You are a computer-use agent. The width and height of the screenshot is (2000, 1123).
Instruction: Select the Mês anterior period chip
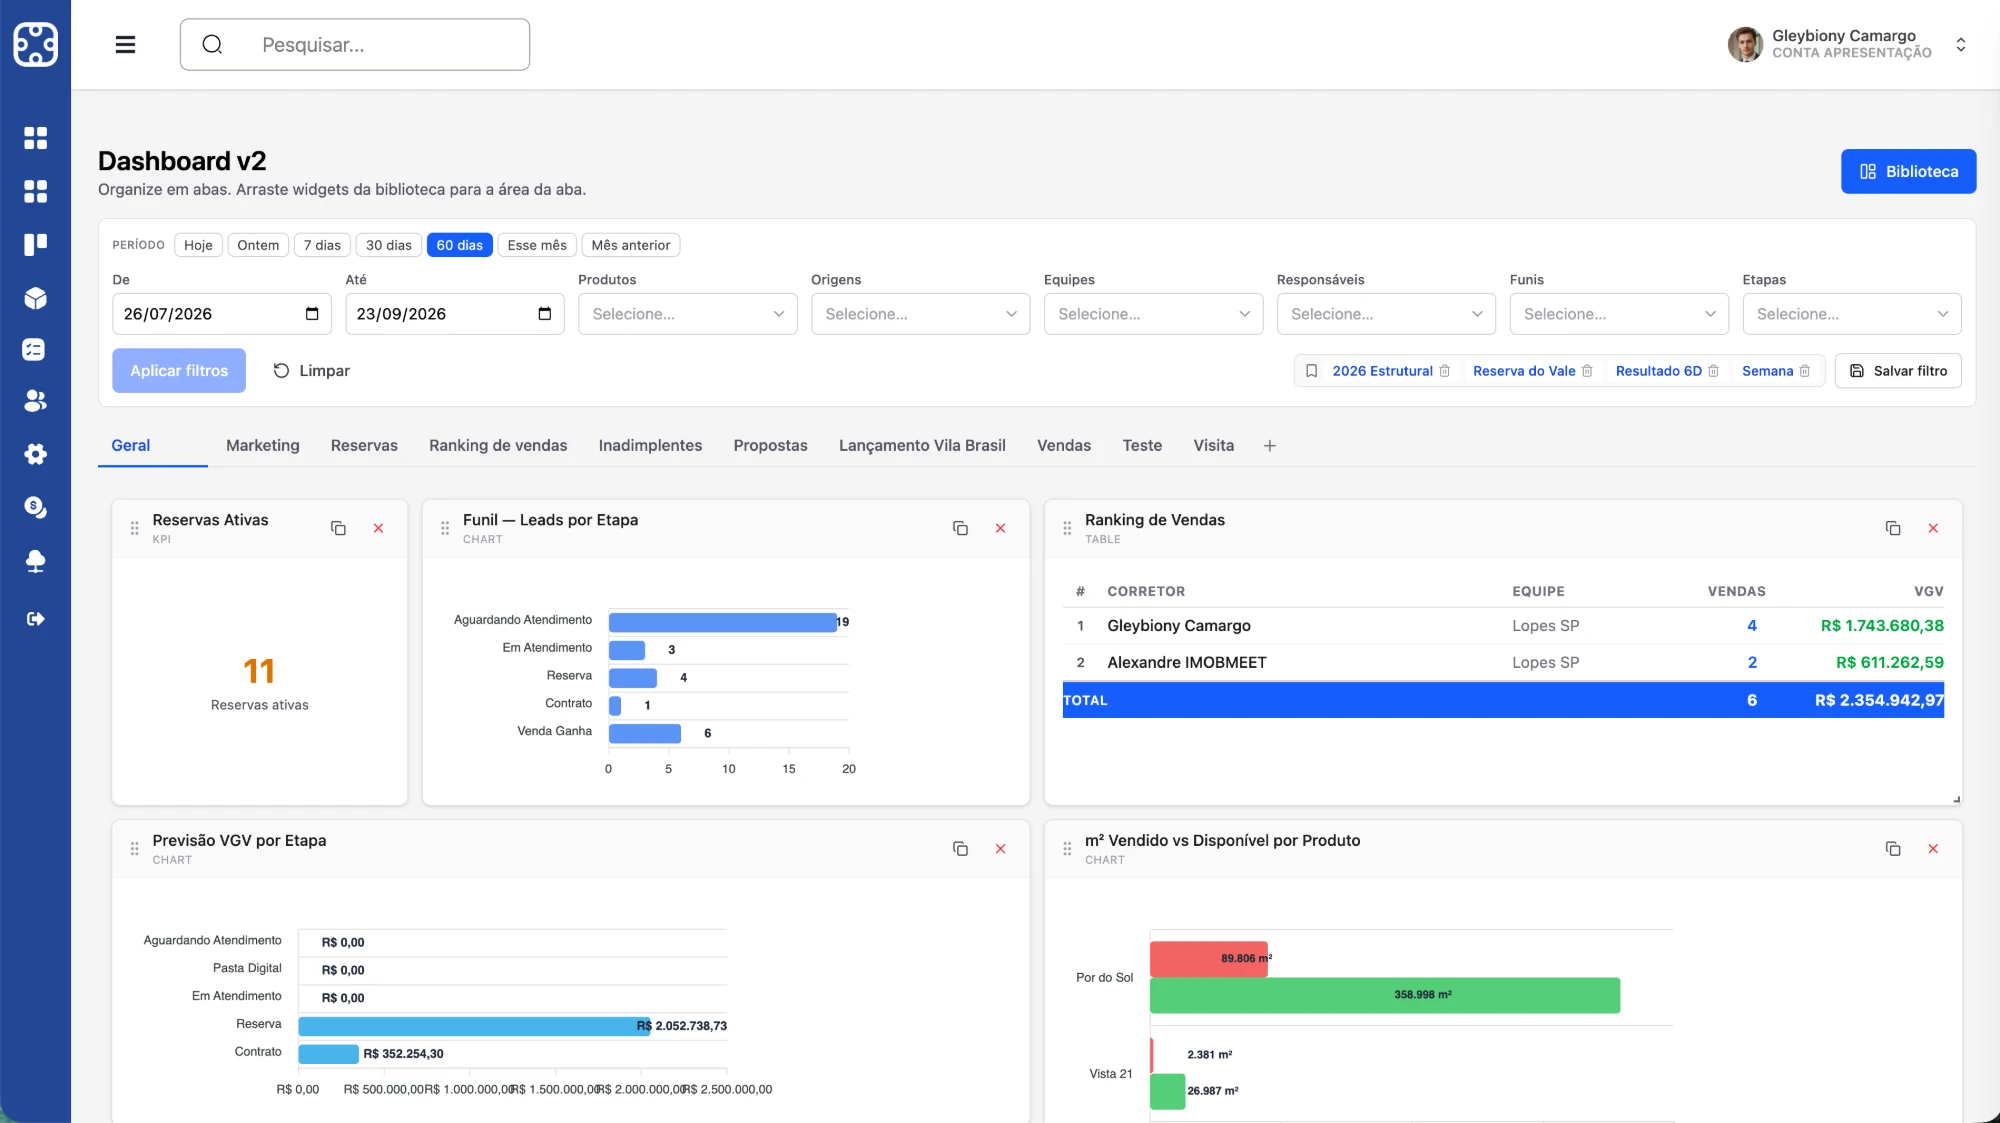(x=631, y=245)
